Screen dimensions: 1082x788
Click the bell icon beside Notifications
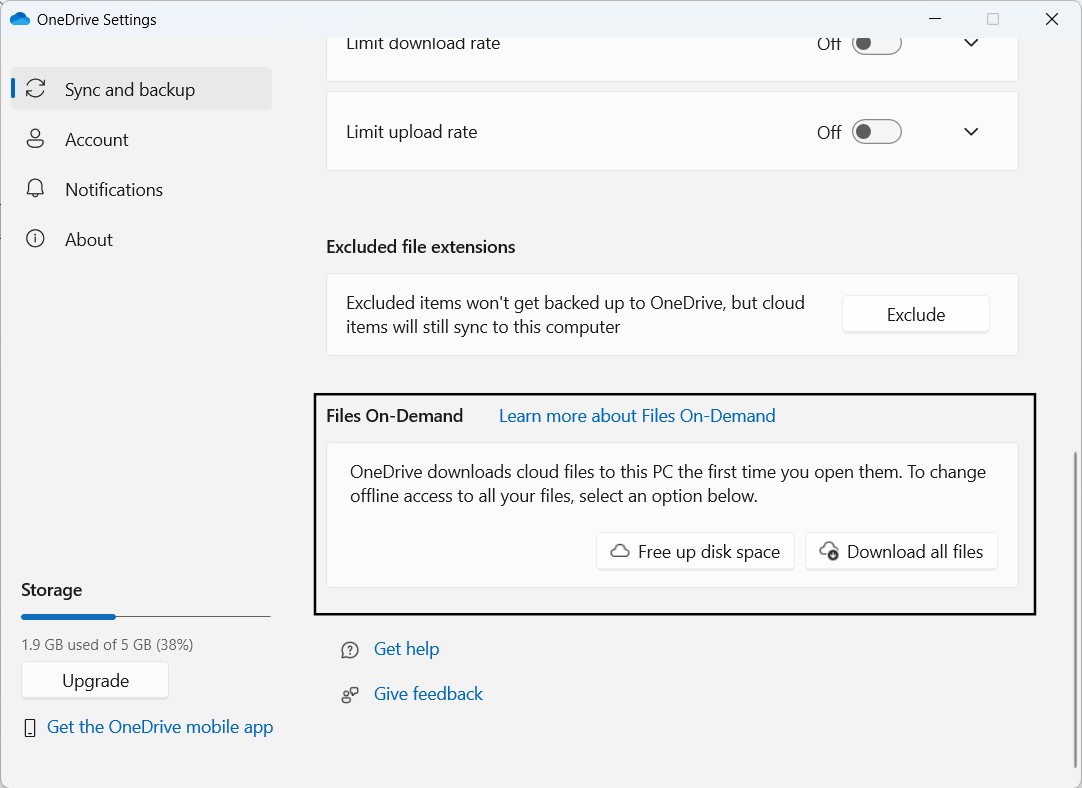coord(35,188)
